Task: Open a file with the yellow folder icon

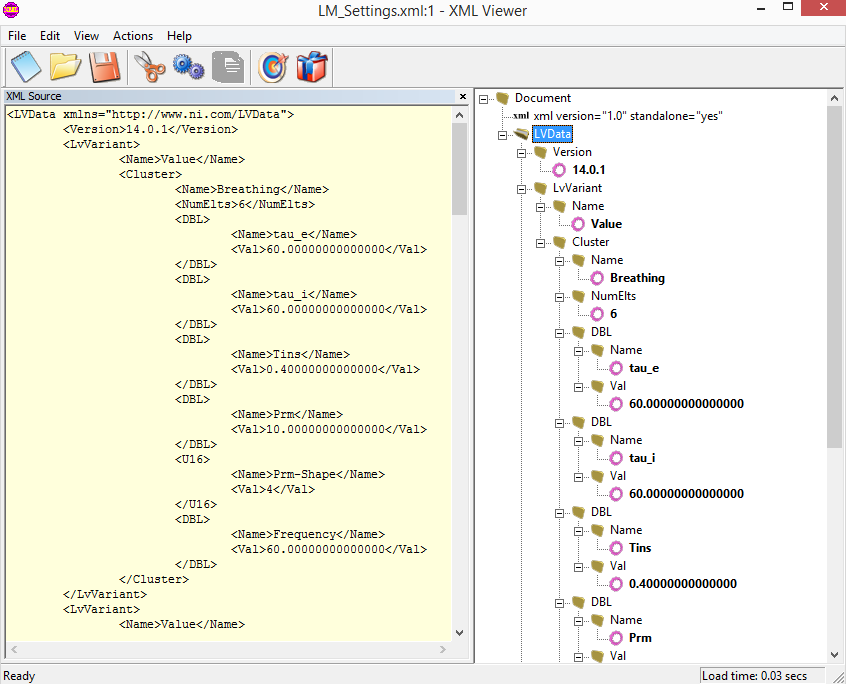Action: 65,67
